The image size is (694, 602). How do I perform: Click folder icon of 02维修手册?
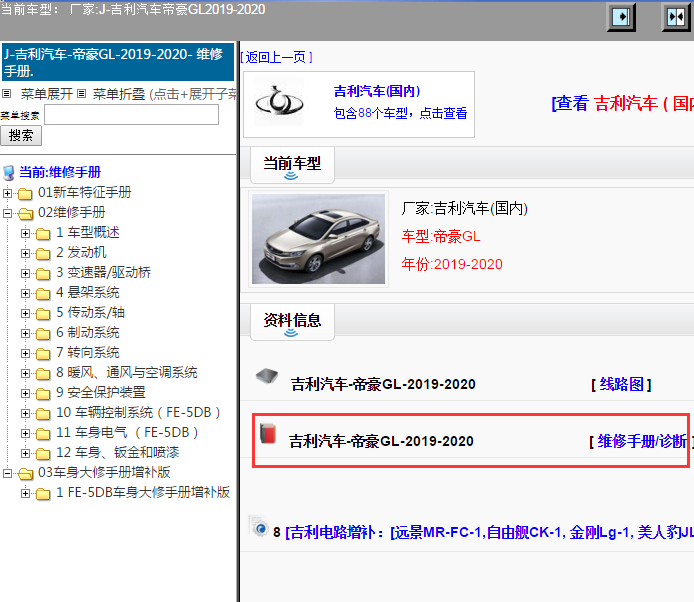(x=25, y=214)
